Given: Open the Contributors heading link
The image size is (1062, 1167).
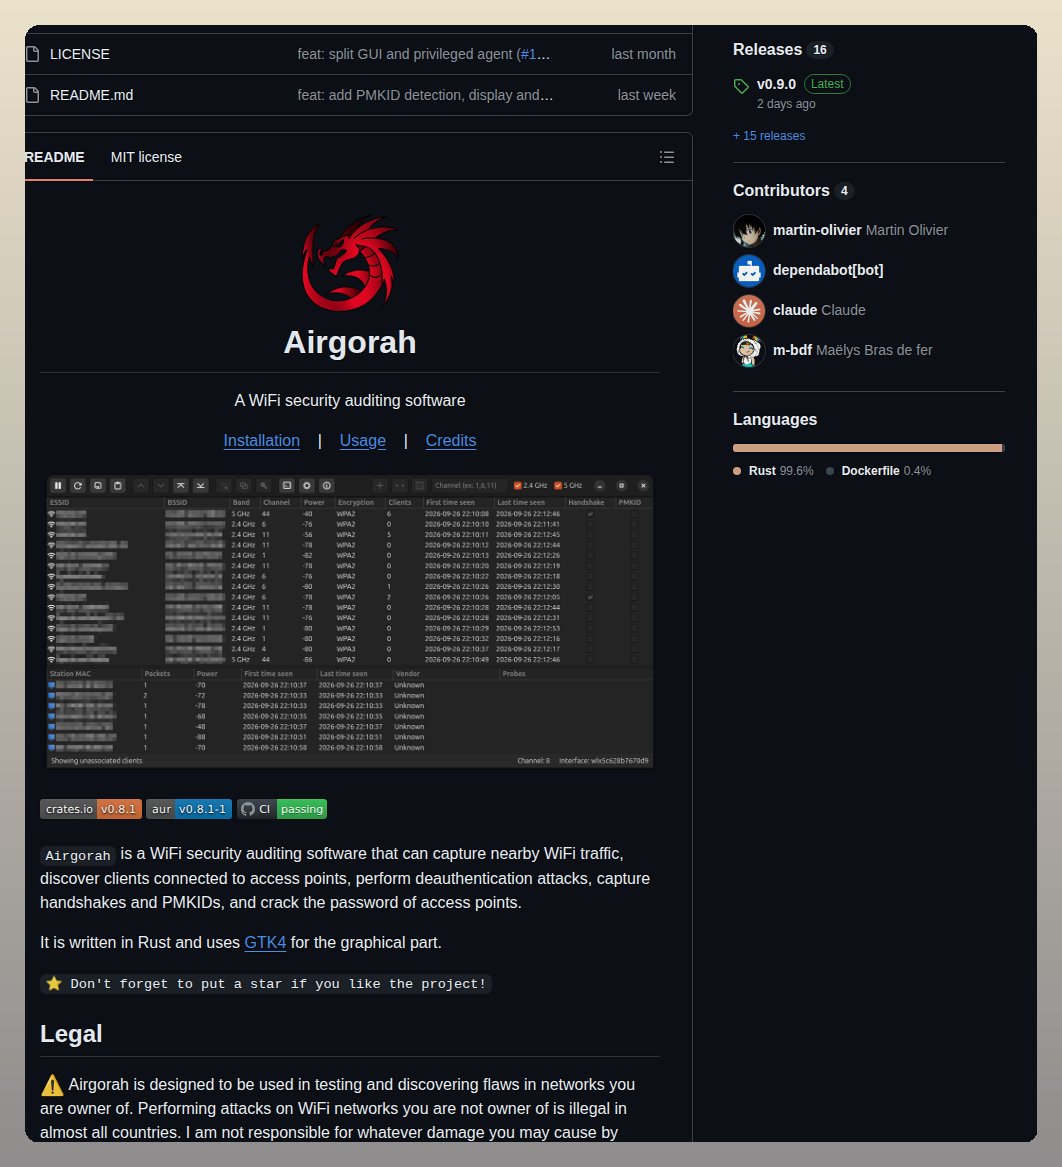Looking at the screenshot, I should click(781, 191).
